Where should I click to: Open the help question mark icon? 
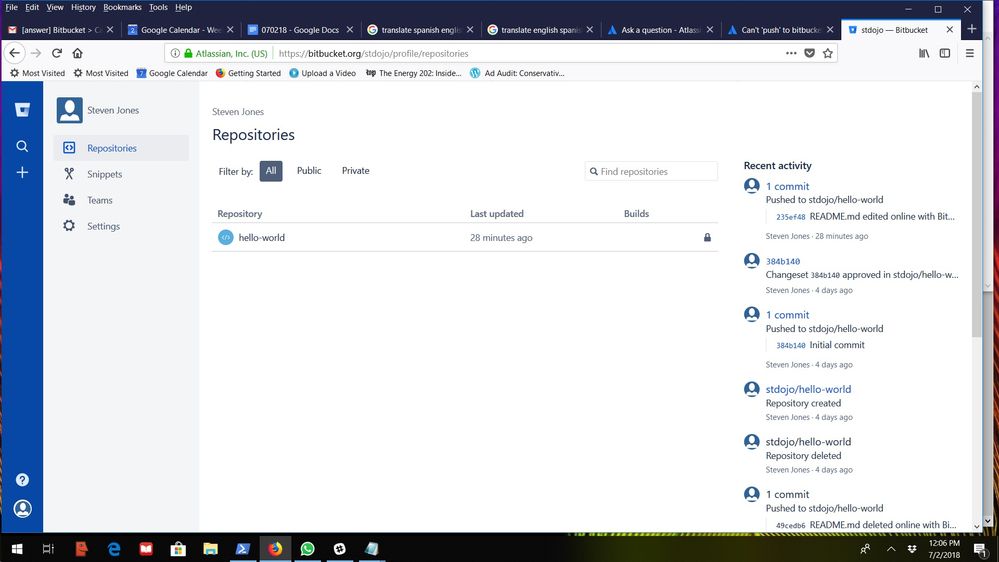[x=22, y=480]
